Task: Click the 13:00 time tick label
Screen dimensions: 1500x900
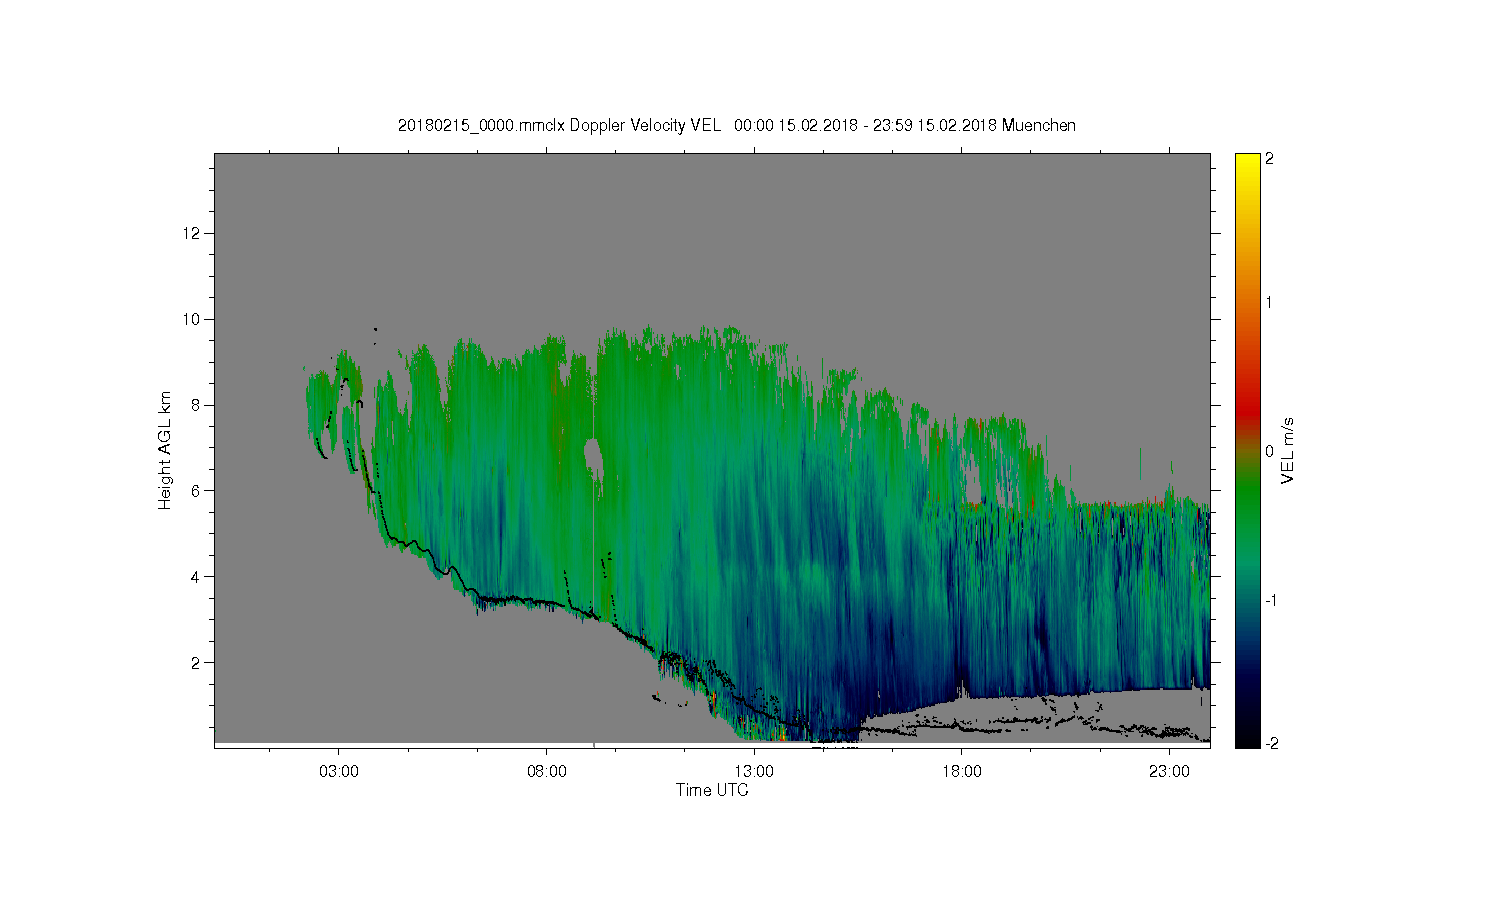Action: [x=754, y=772]
